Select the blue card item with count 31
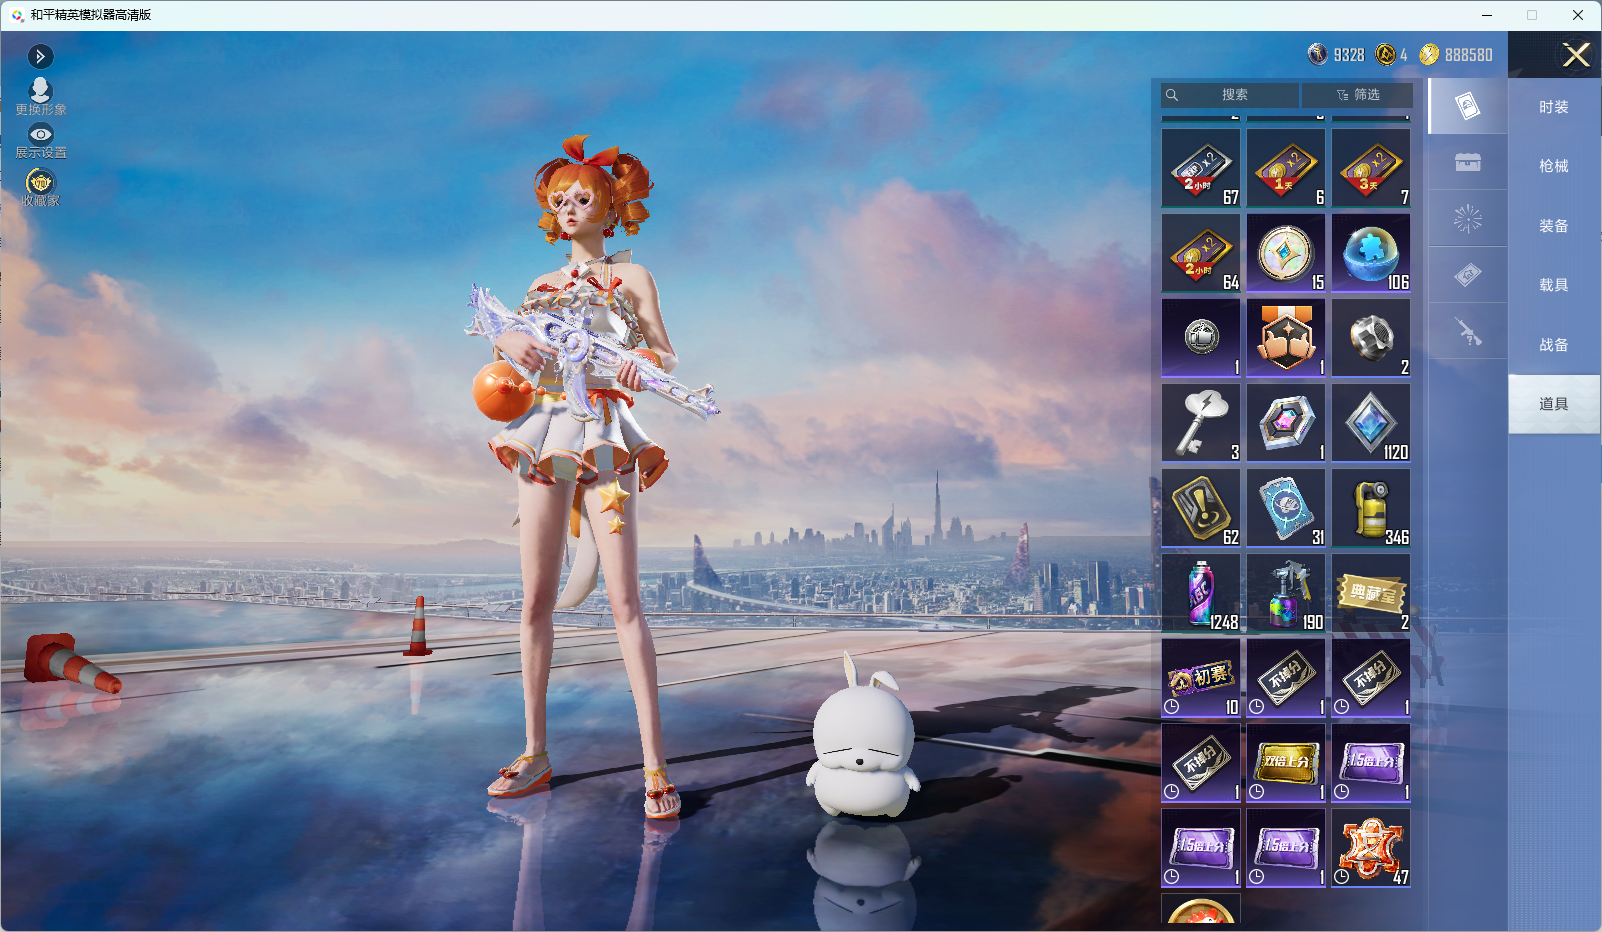Image resolution: width=1602 pixels, height=932 pixels. [x=1286, y=508]
